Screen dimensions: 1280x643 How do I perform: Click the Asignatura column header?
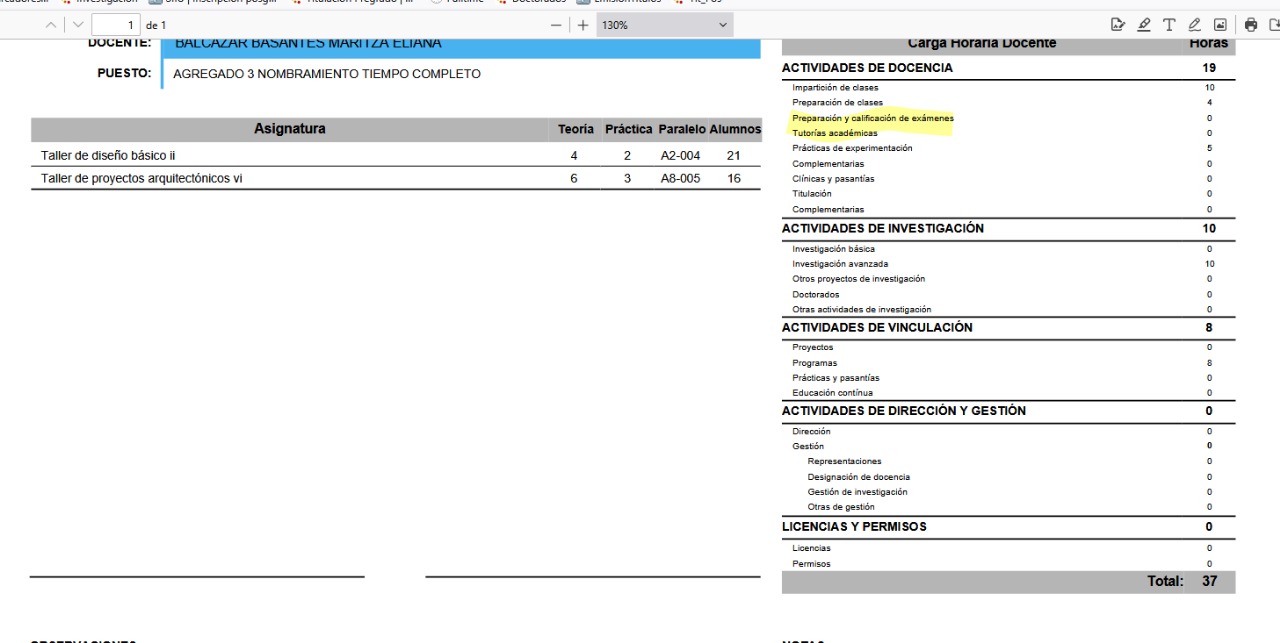click(290, 129)
